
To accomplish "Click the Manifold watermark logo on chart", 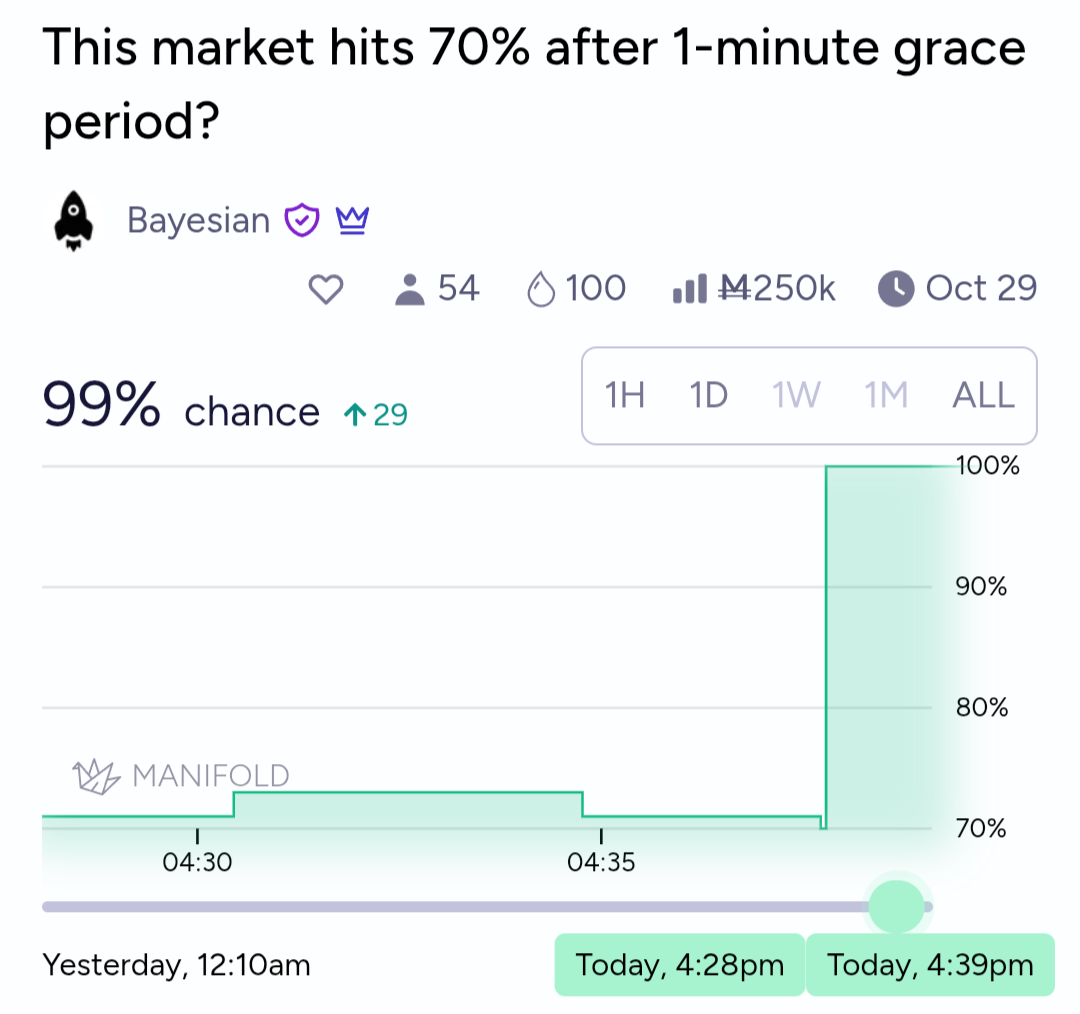I will coord(181,775).
